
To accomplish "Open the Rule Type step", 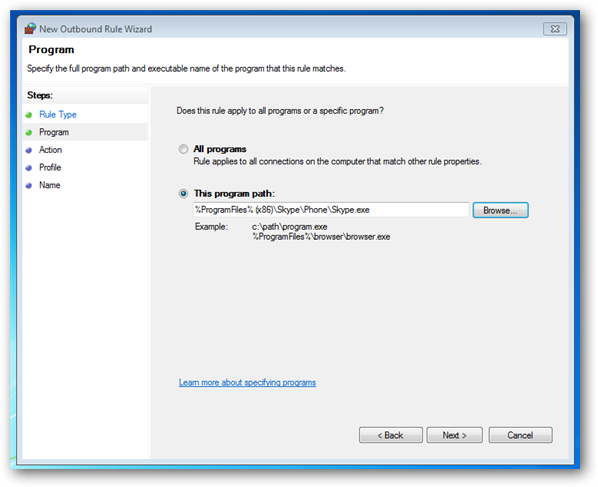I will point(58,114).
